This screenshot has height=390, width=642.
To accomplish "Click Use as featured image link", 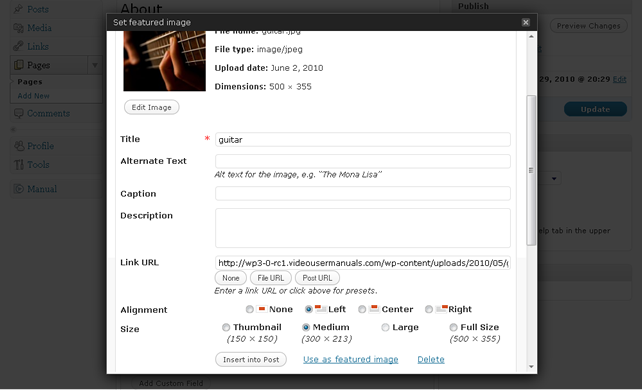I will tap(350, 359).
